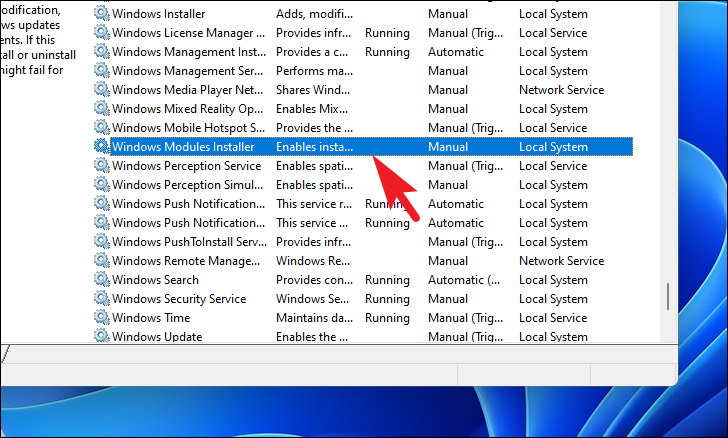This screenshot has width=728, height=438.
Task: Click the services list vertical scrollbar thumb
Action: 668,296
